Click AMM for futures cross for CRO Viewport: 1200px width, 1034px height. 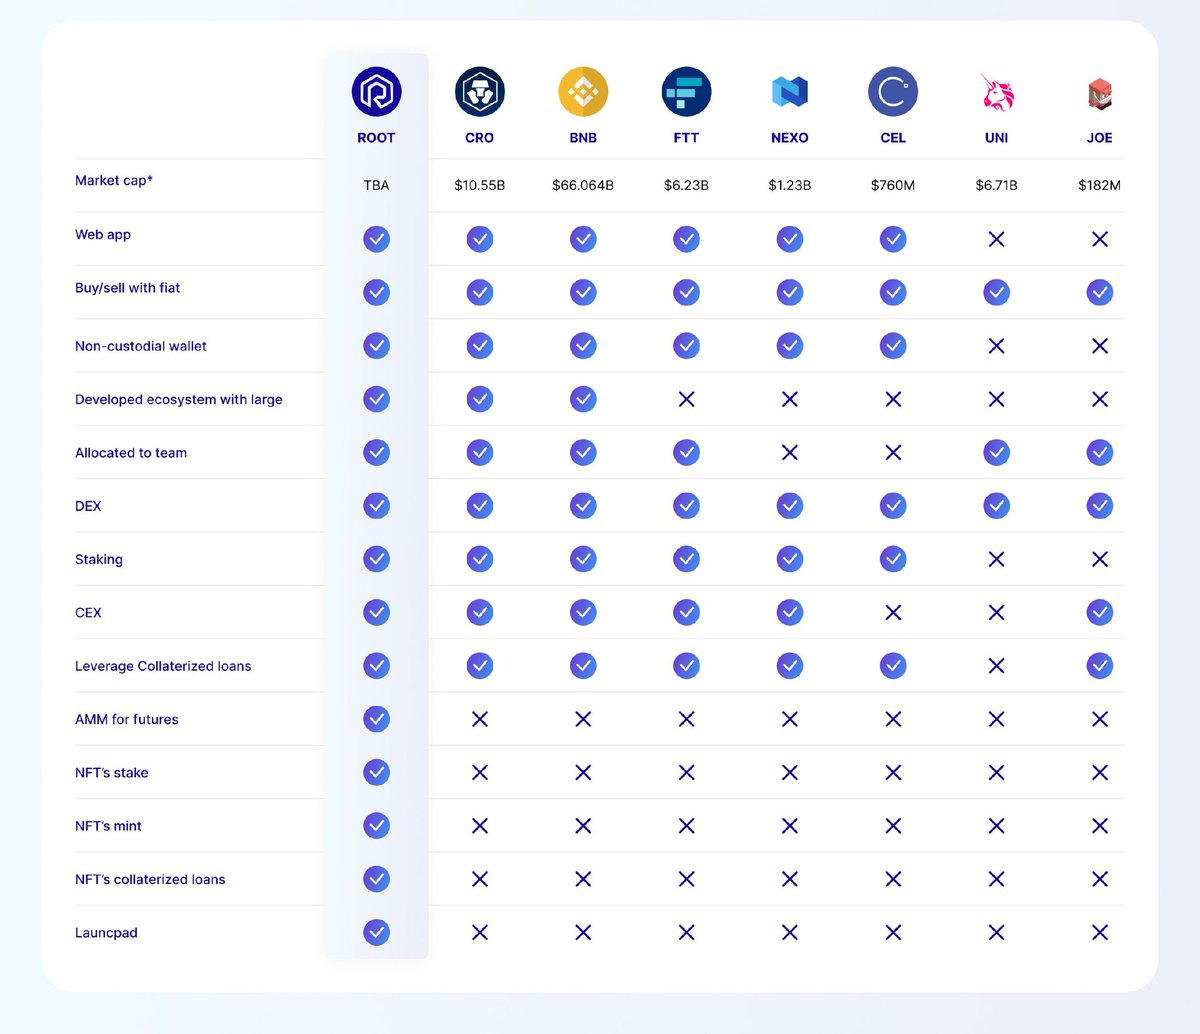(x=480, y=719)
